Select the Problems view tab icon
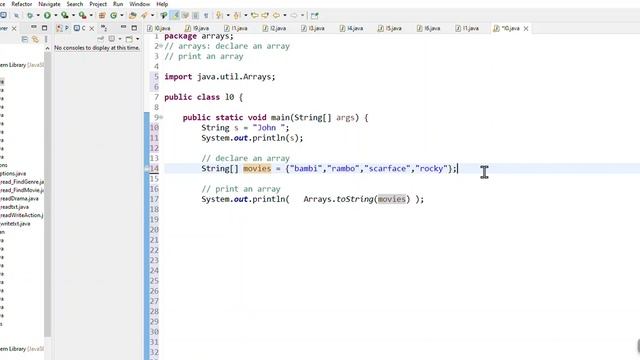This screenshot has height=360, width=640. pos(60,28)
